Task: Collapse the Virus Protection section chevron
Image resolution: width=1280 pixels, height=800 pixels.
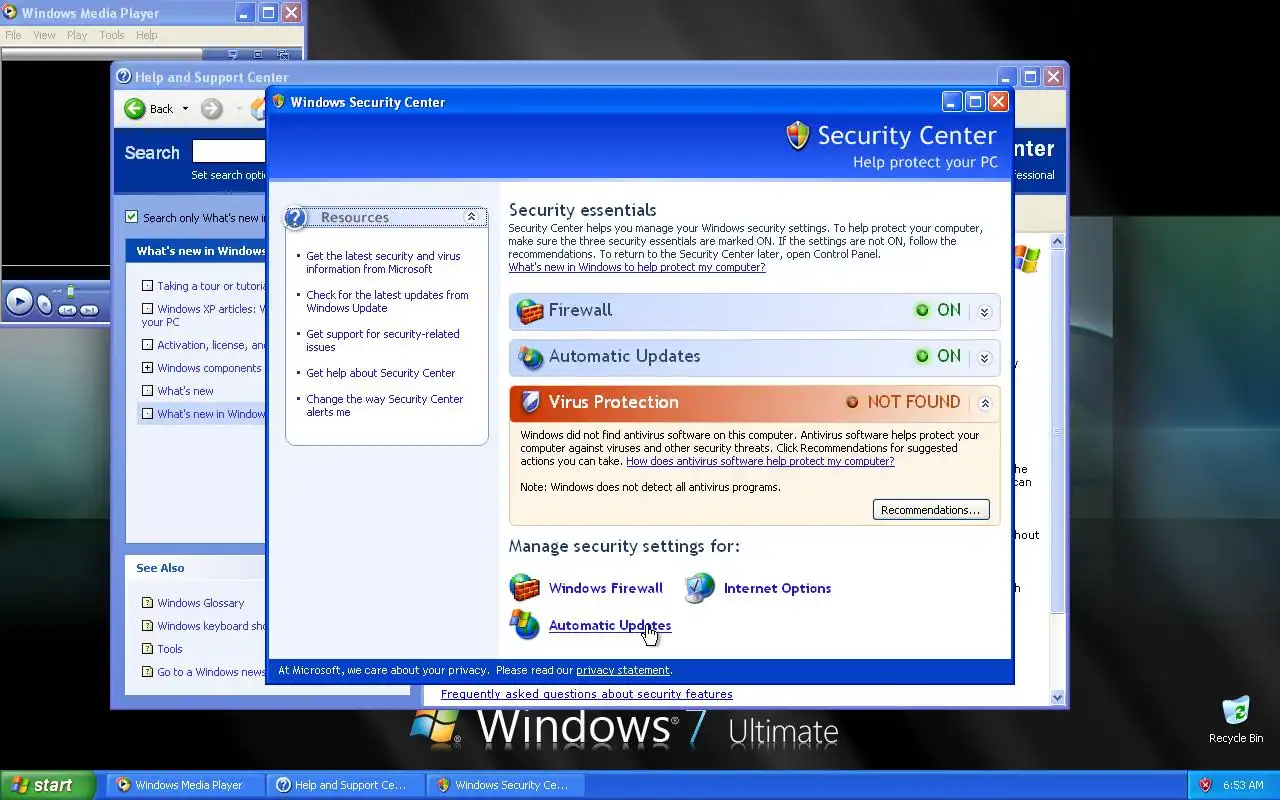Action: click(984, 404)
